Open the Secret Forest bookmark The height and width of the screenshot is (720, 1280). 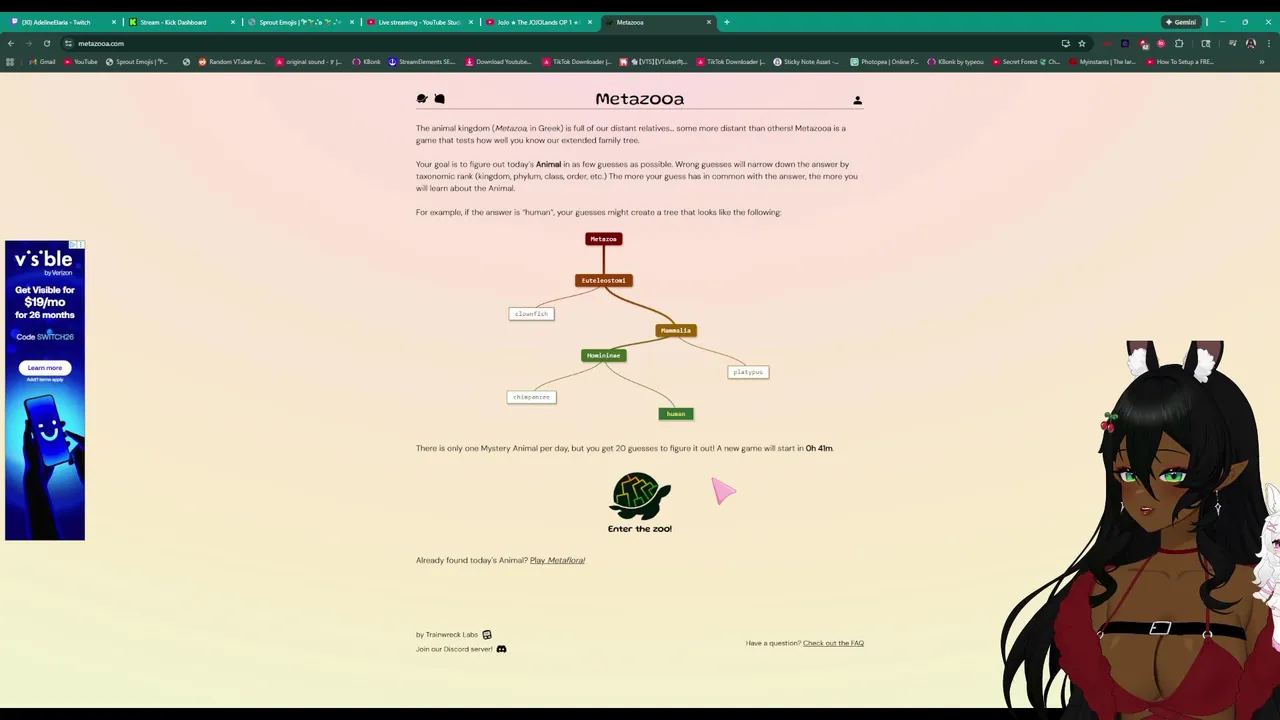click(1026, 62)
